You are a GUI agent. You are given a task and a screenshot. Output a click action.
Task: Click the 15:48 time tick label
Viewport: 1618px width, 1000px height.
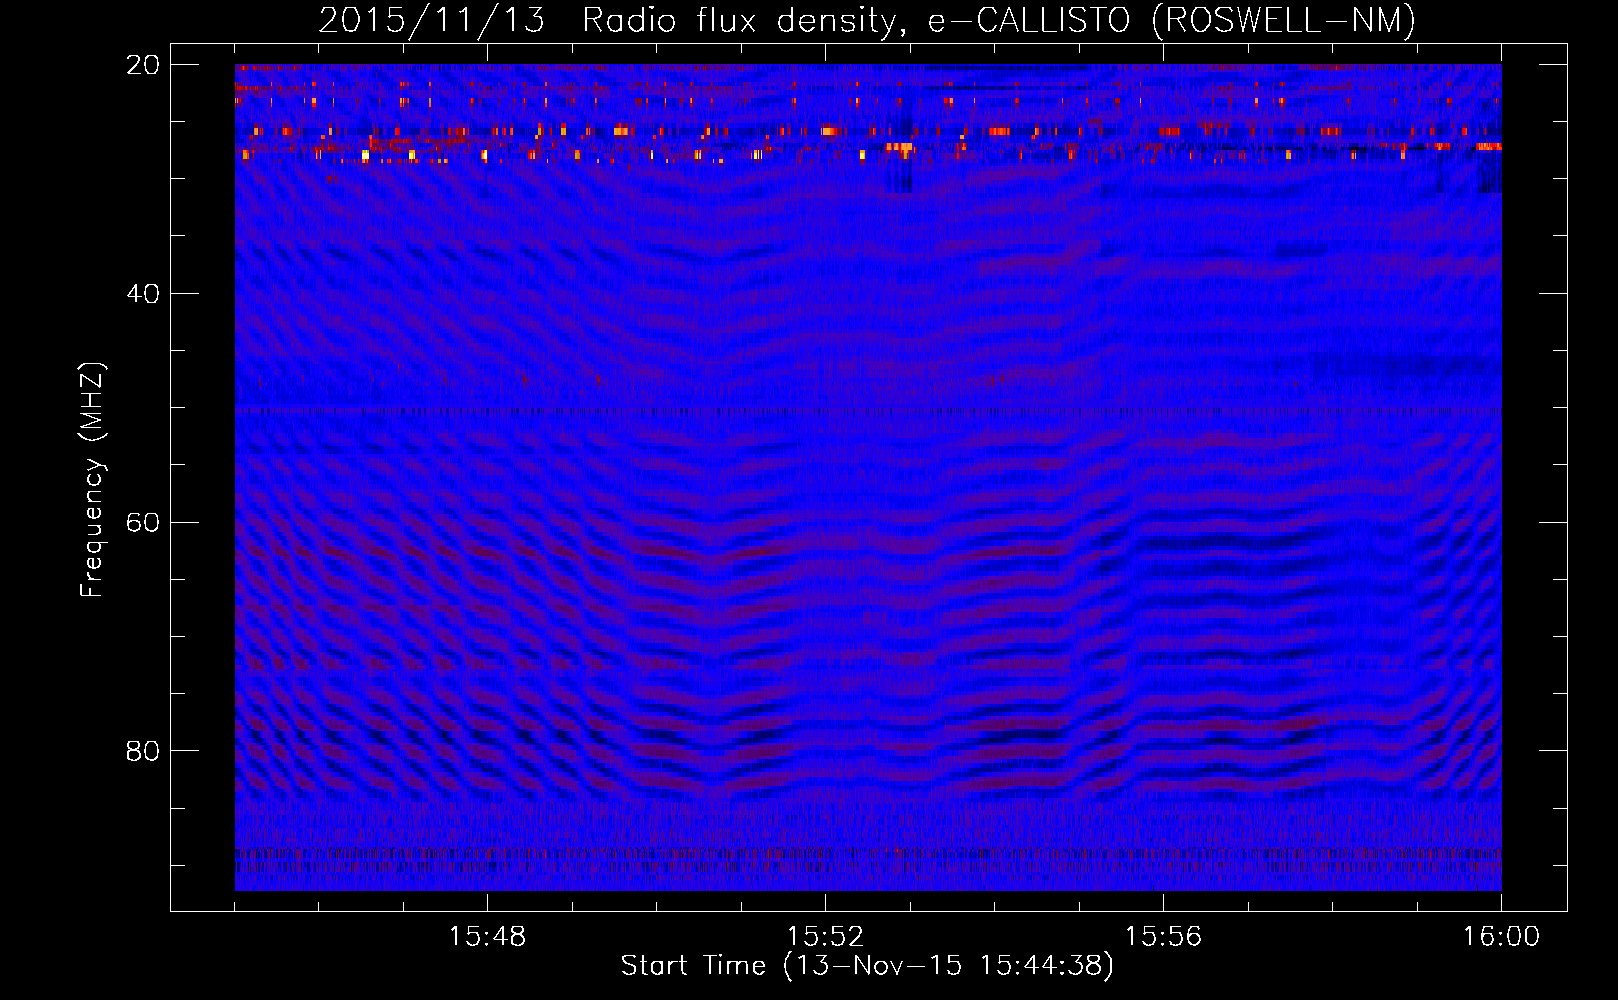coord(487,937)
